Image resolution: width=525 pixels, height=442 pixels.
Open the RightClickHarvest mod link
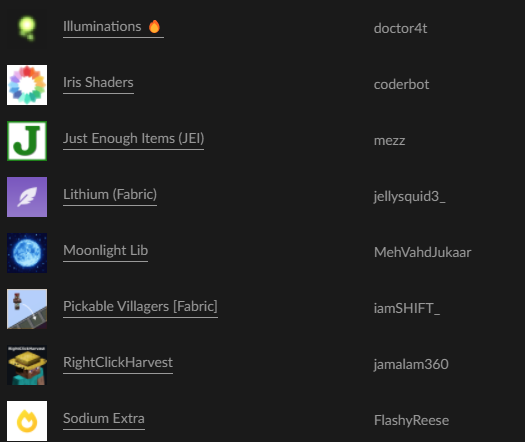tap(118, 362)
